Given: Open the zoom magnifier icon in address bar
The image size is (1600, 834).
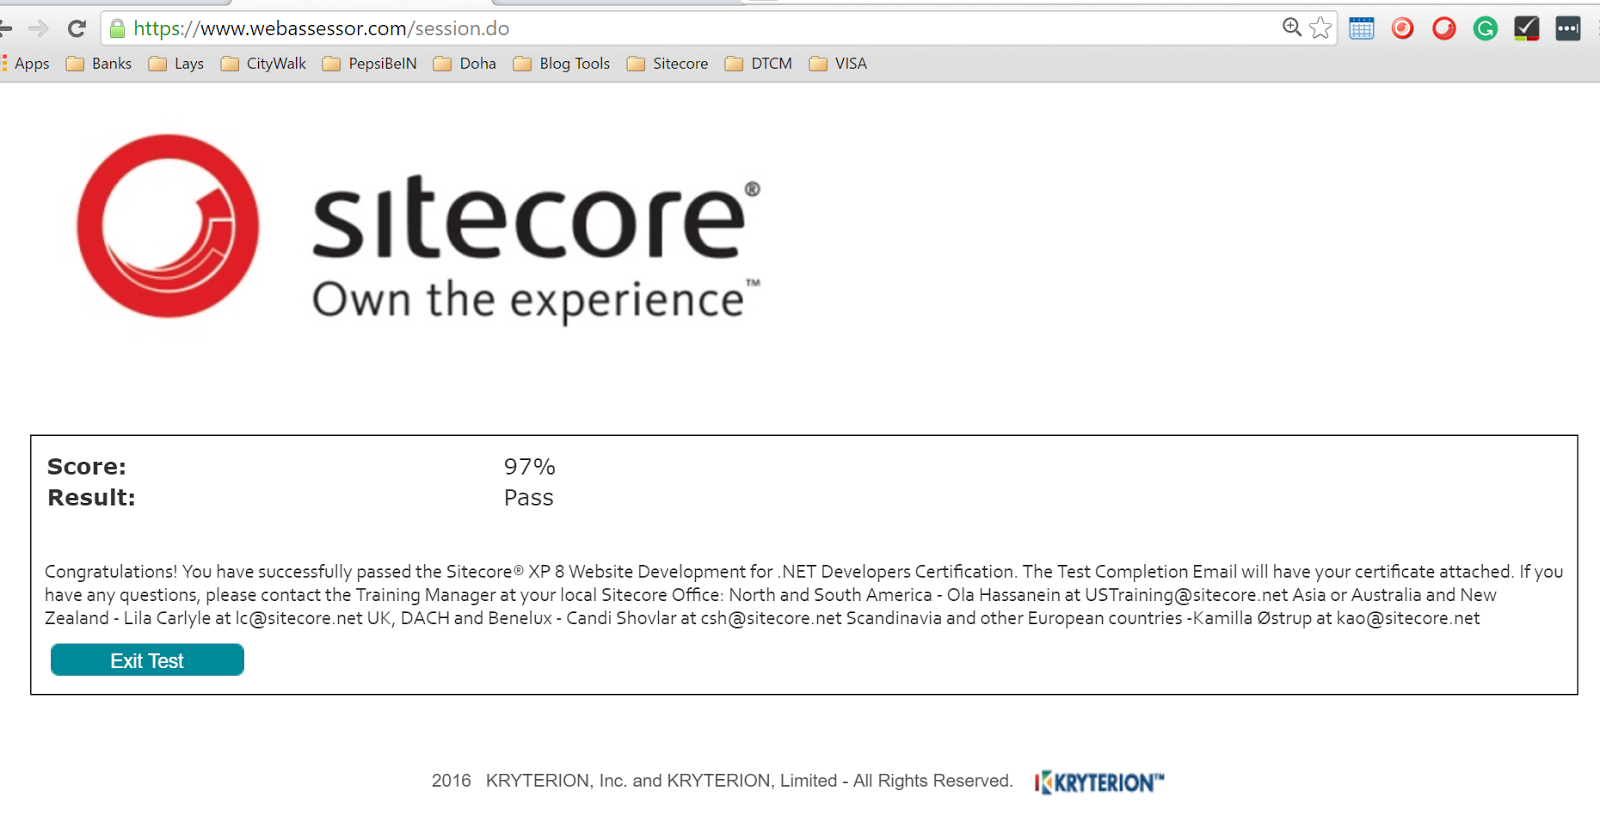Looking at the screenshot, I should tap(1292, 28).
